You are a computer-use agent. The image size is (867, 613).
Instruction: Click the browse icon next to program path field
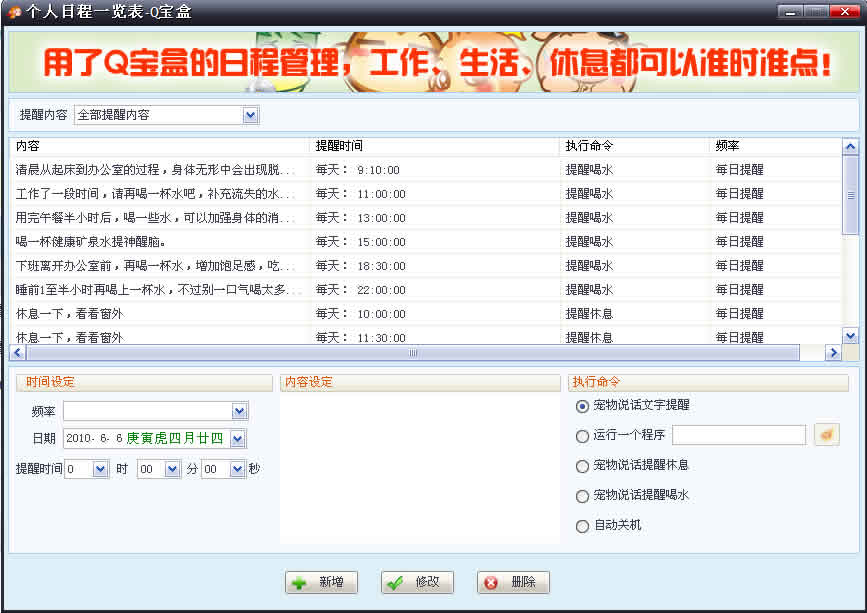coord(827,435)
